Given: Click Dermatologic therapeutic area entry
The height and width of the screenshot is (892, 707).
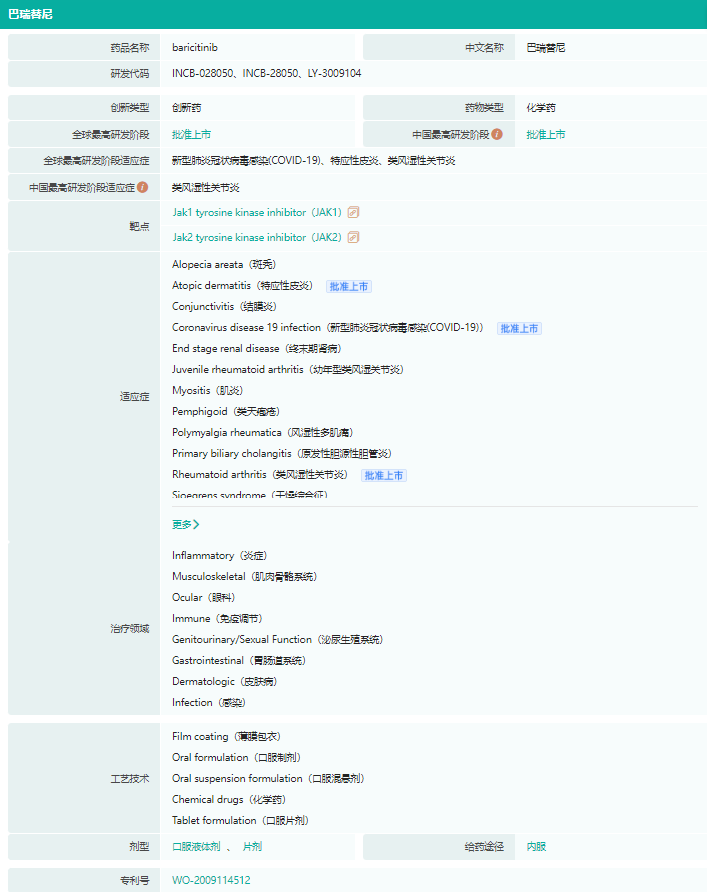Looking at the screenshot, I should coord(224,682).
